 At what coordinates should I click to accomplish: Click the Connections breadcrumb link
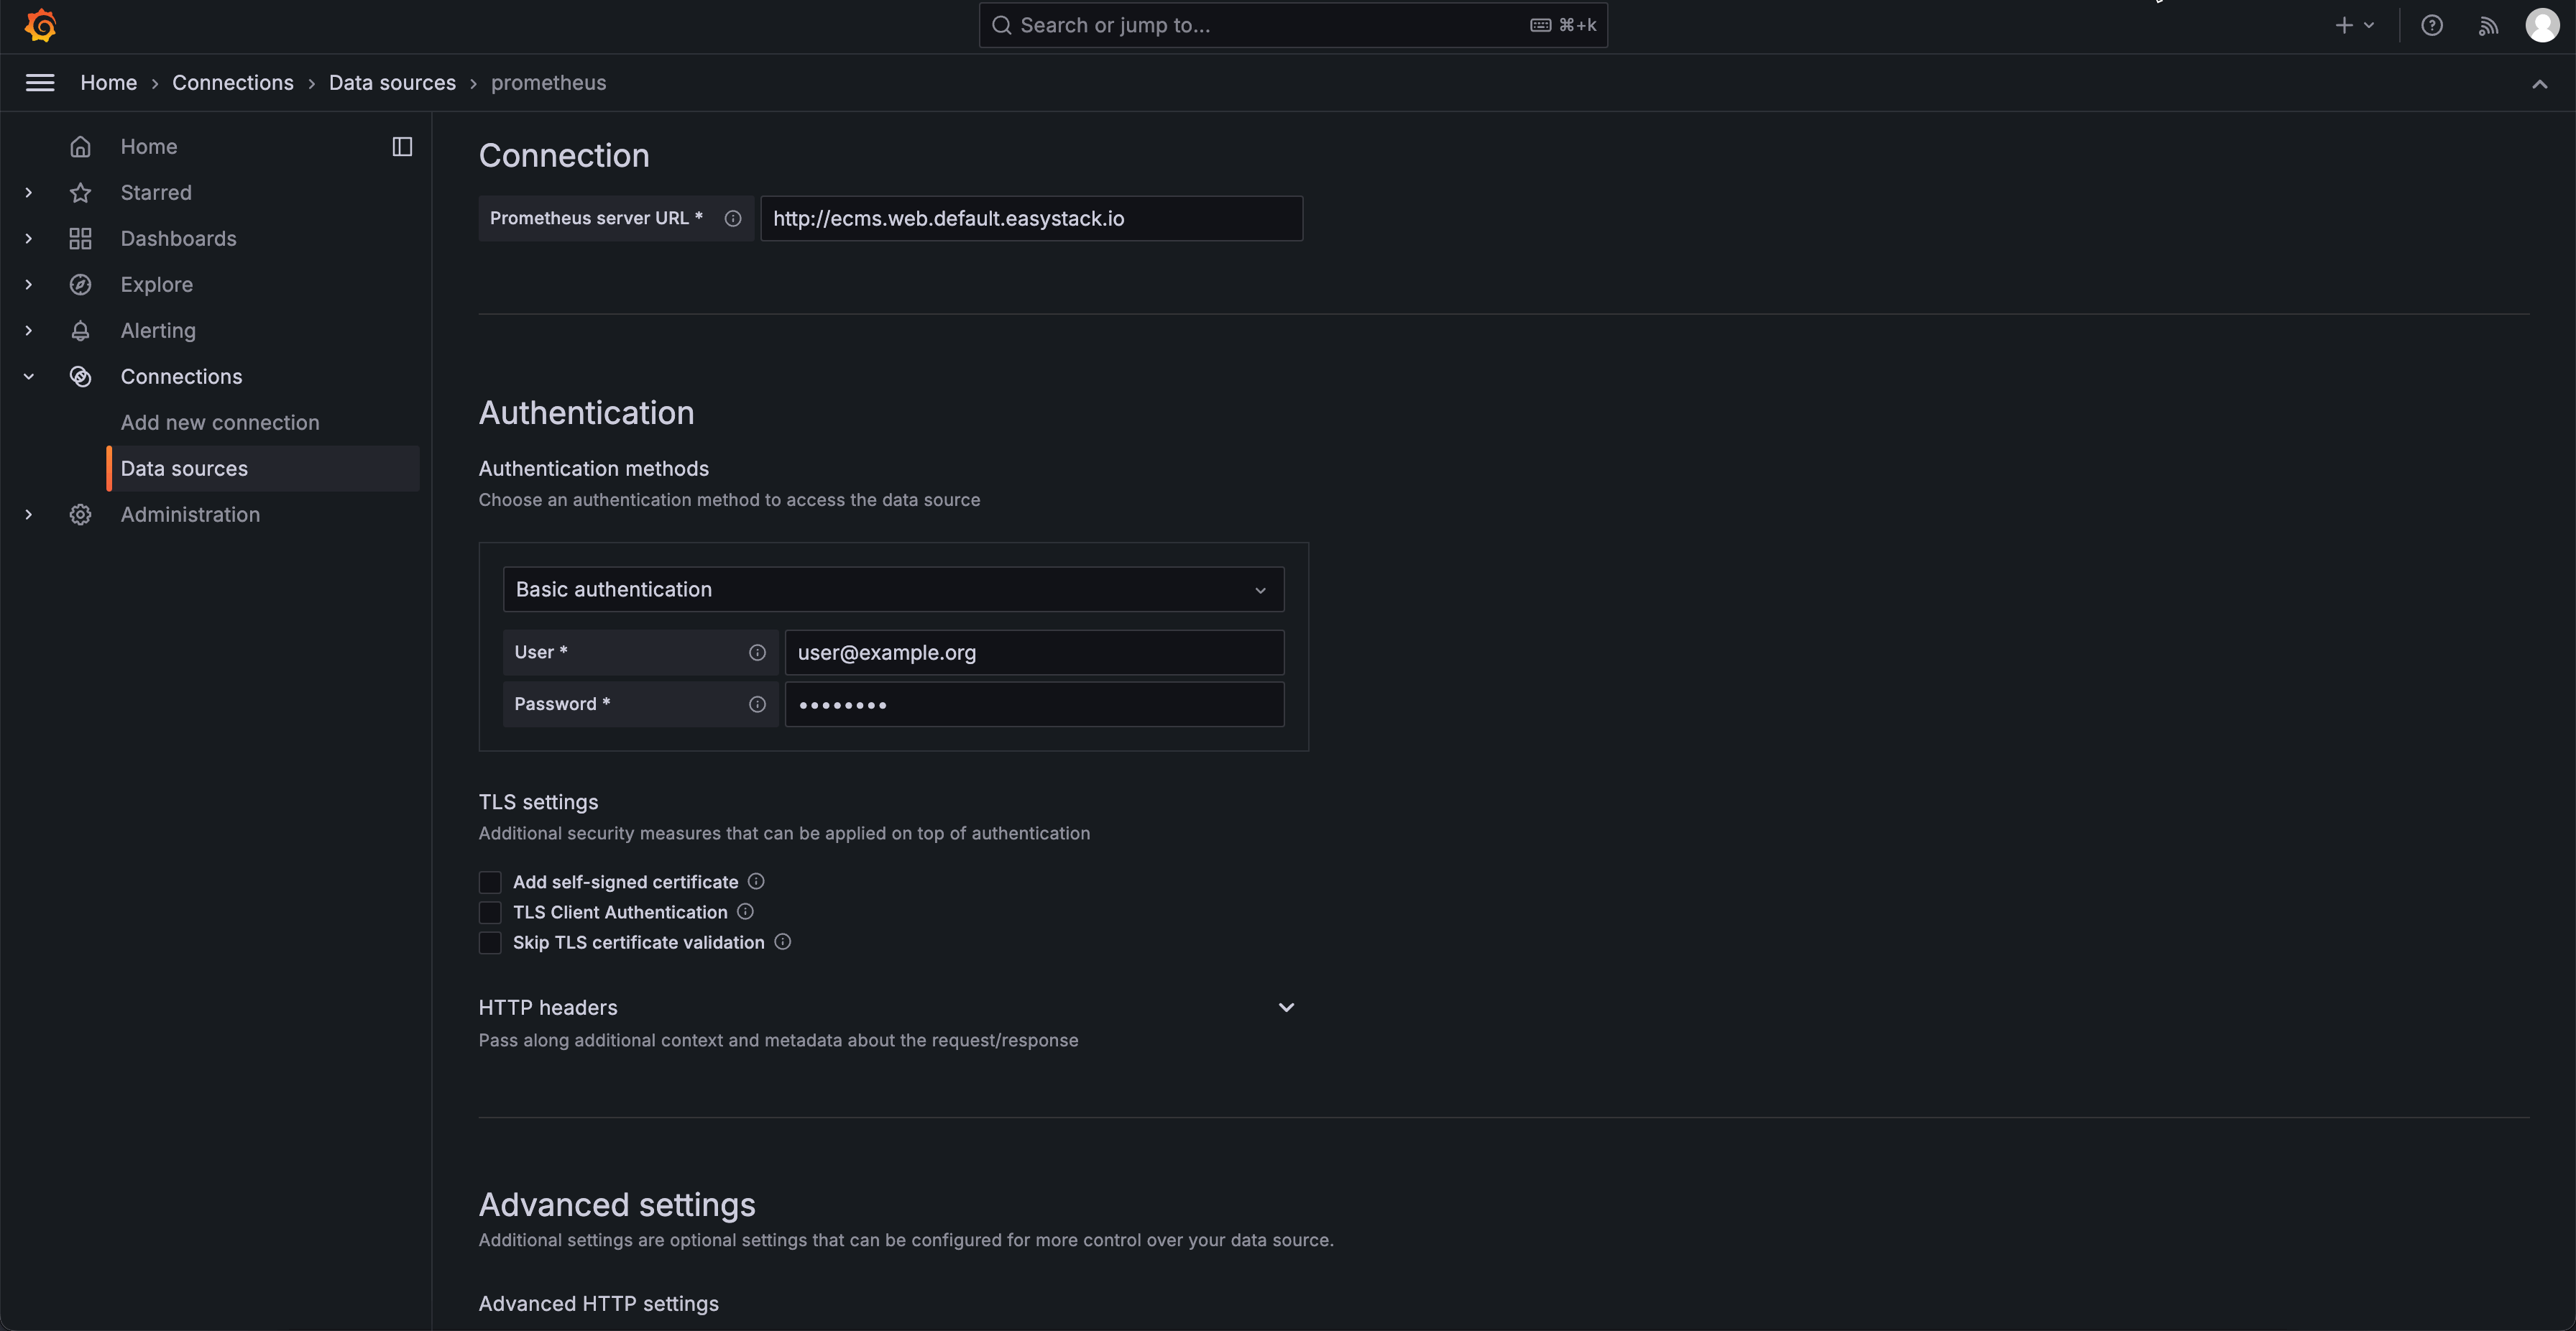point(233,83)
